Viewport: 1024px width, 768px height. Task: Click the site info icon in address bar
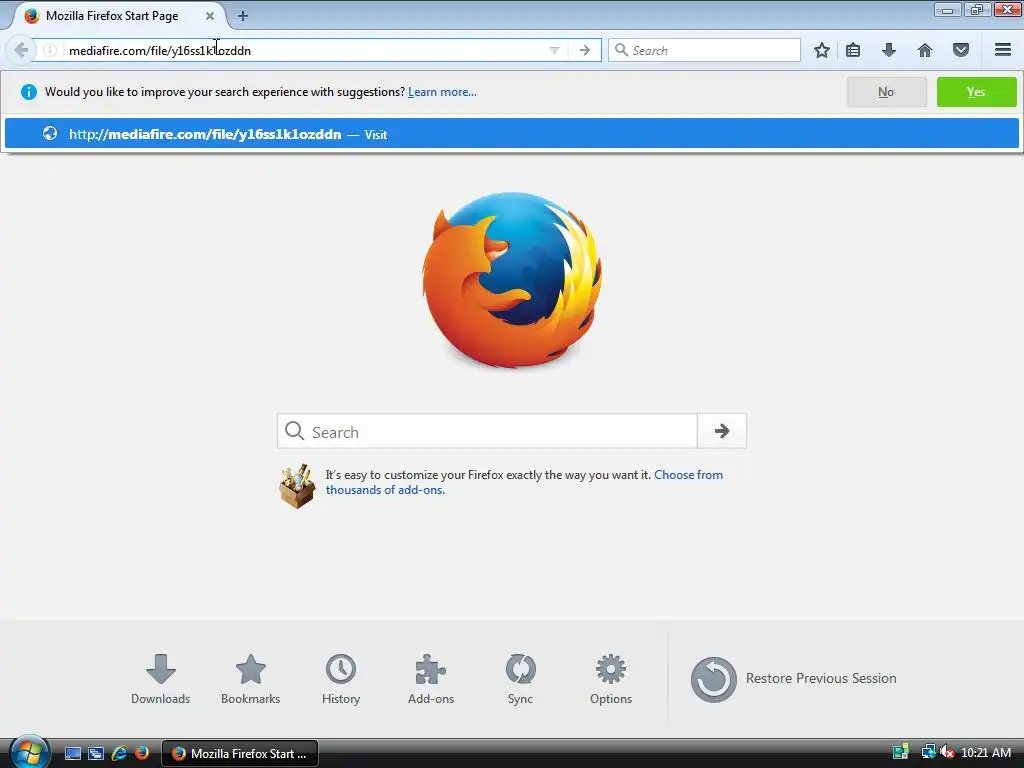point(50,50)
